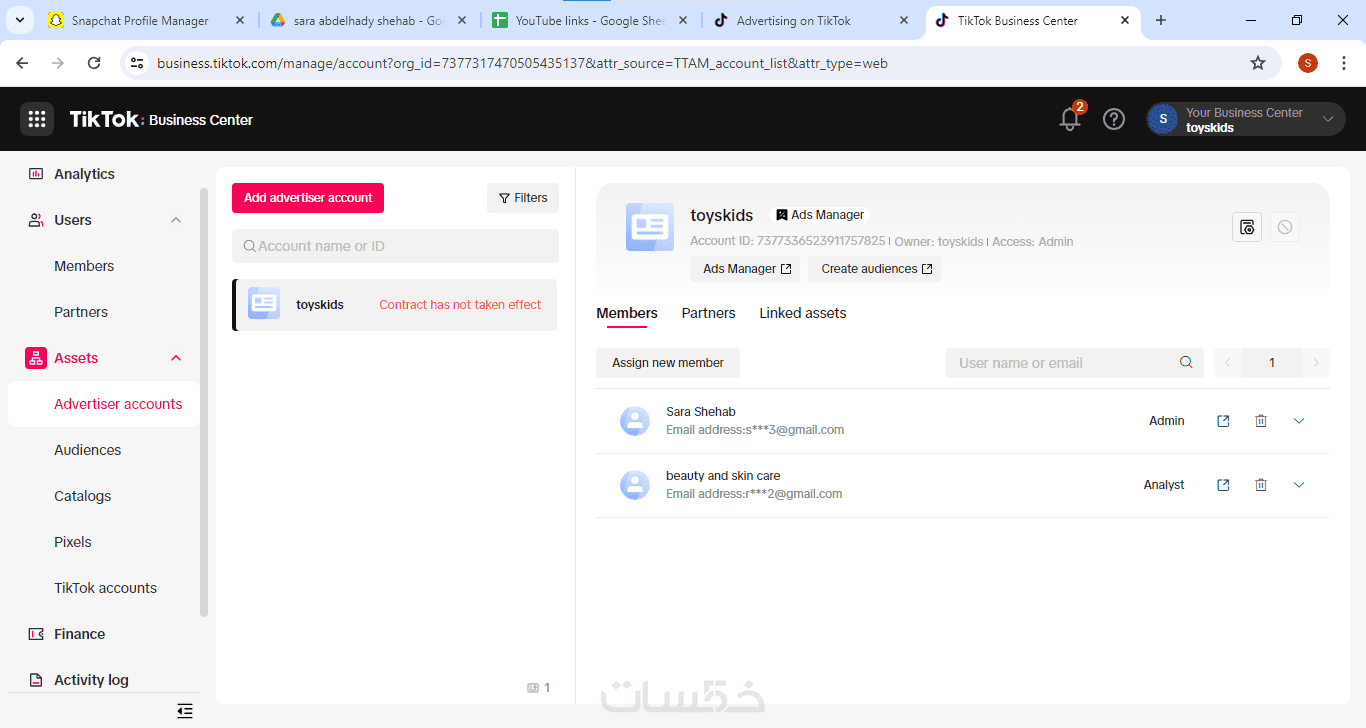Go to the previous members page

click(1228, 363)
